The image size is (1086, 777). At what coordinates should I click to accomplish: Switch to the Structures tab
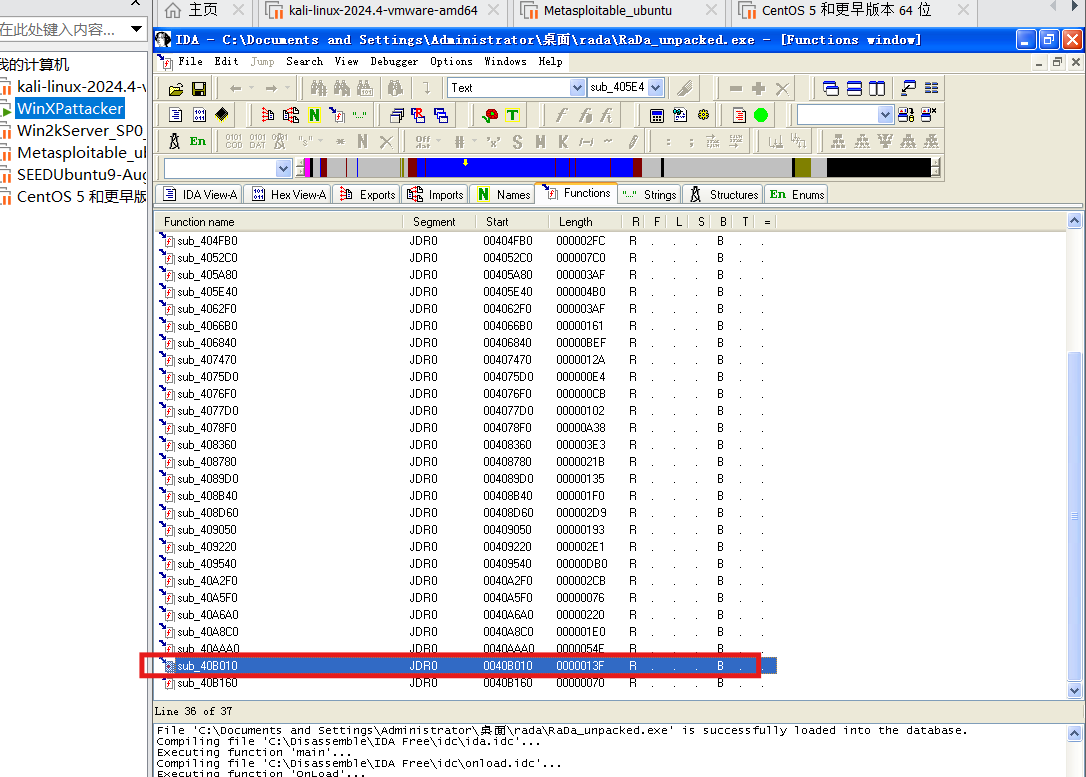coord(724,195)
